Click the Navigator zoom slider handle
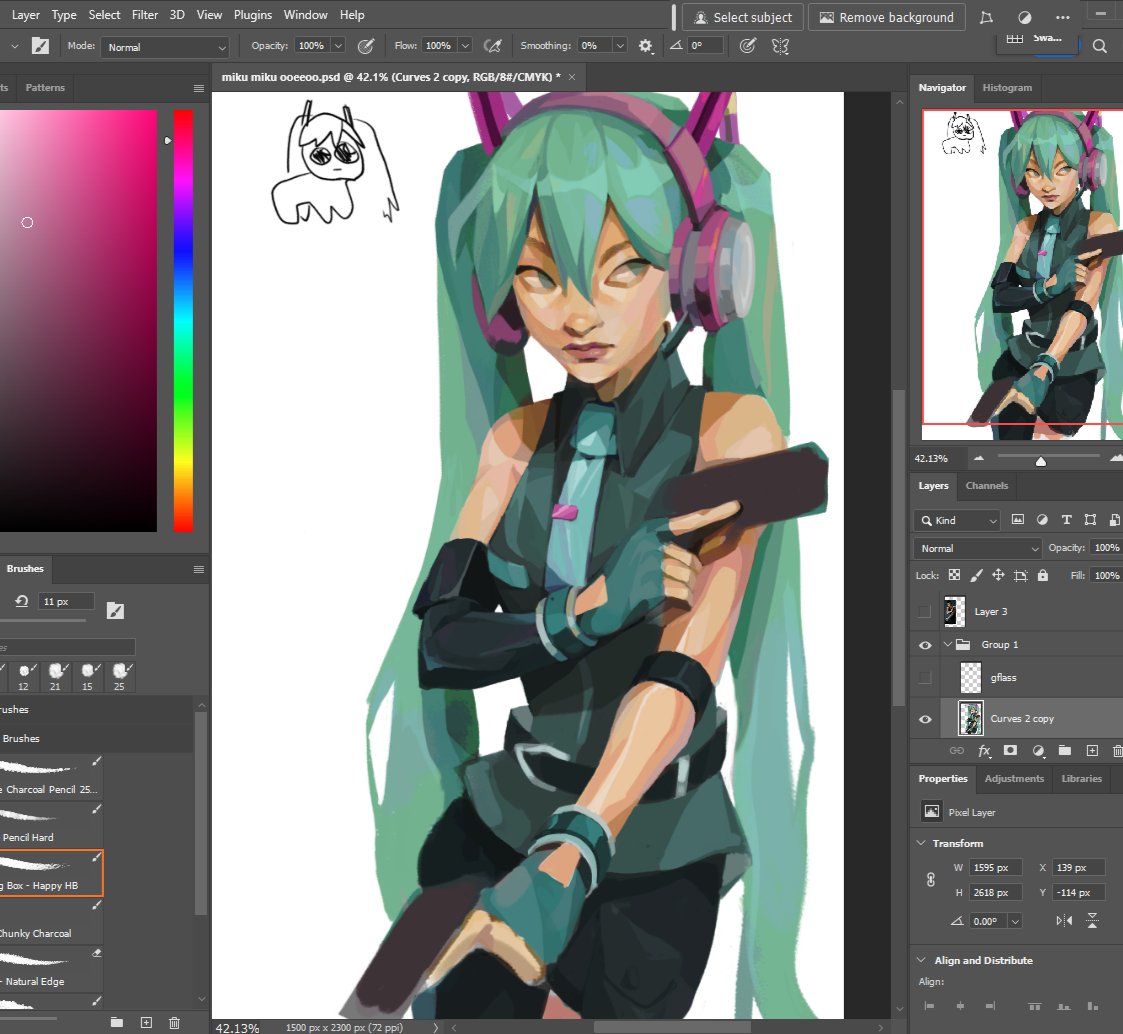 [x=1041, y=462]
